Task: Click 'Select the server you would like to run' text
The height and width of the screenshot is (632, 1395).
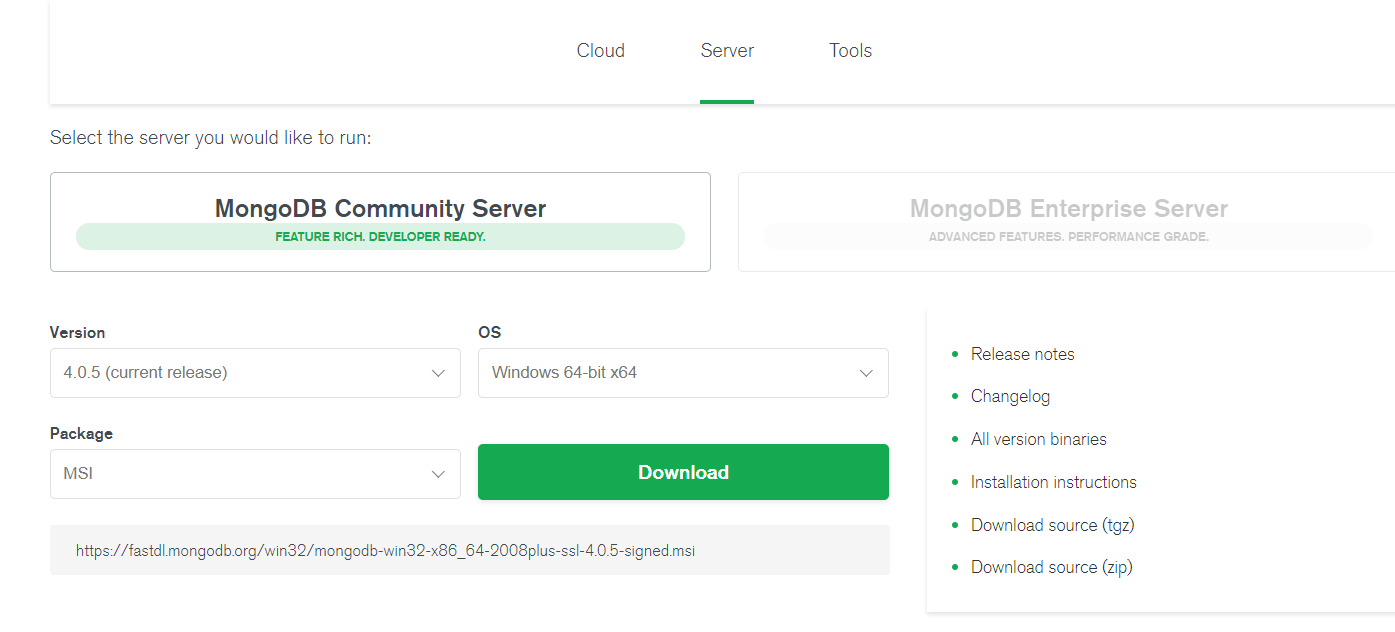Action: coord(210,137)
